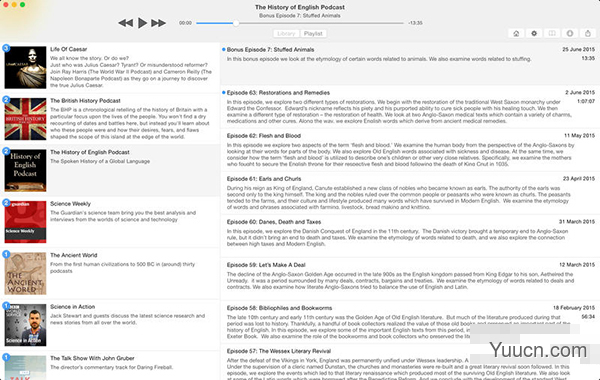Click the '23 April 2015' date

point(579,179)
